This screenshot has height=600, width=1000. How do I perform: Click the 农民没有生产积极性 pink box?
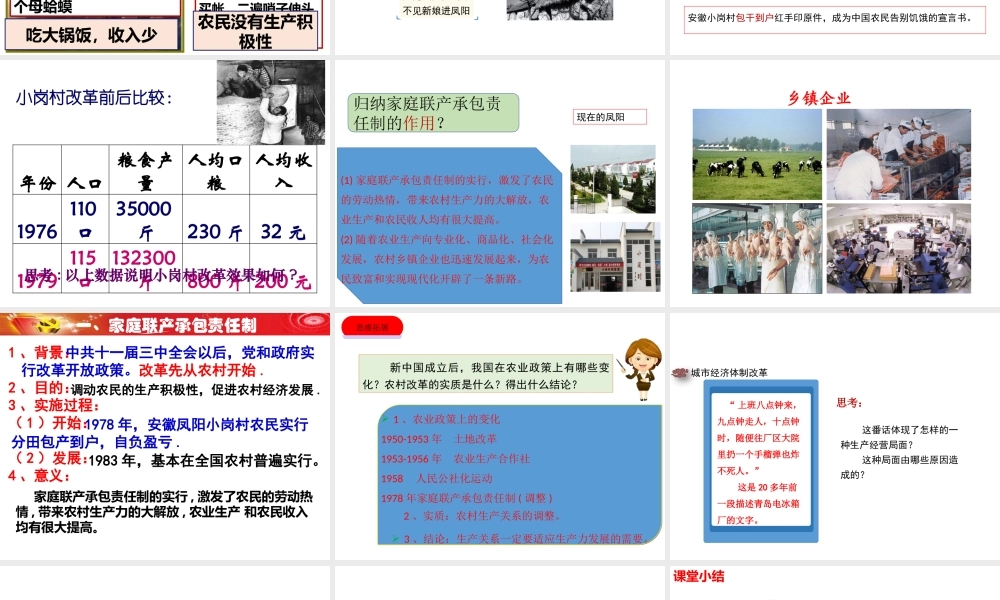point(255,31)
